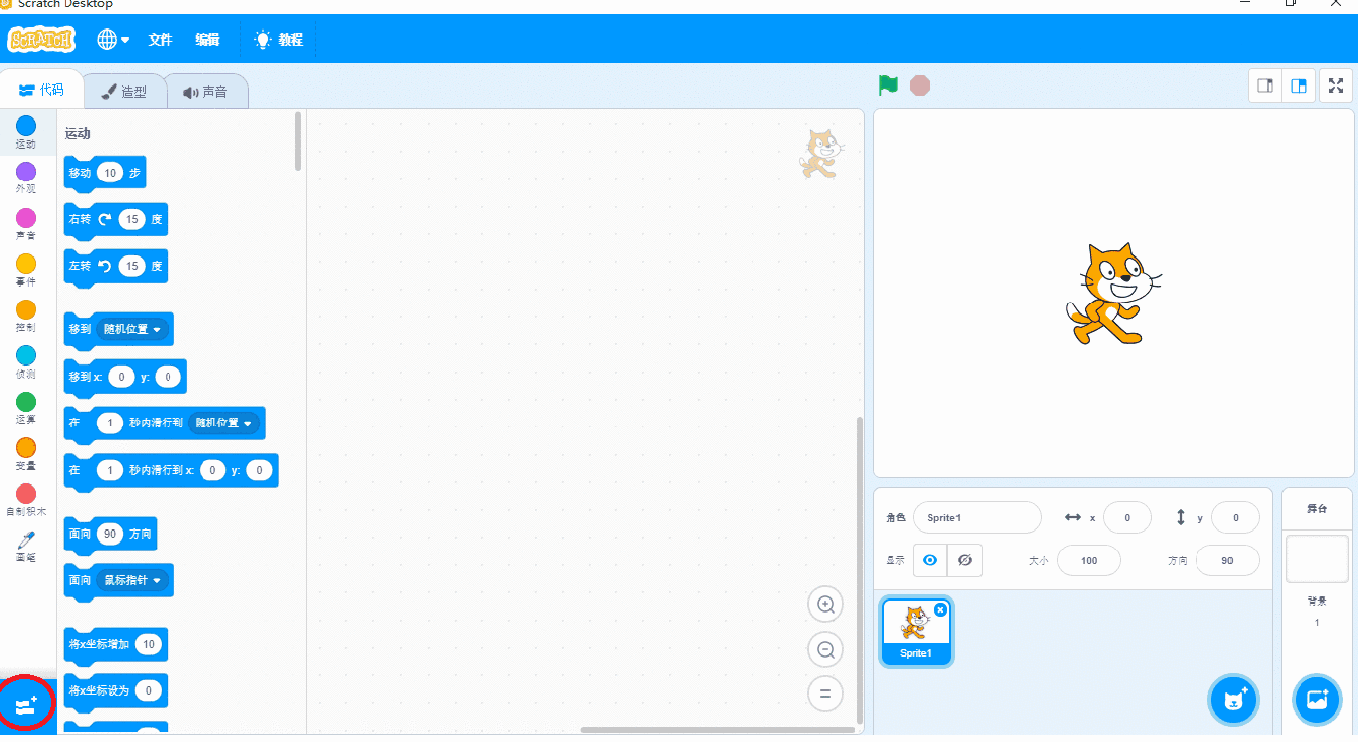This screenshot has height=742, width=1358.
Task: Select the 画笔 pen category
Action: [x=26, y=546]
